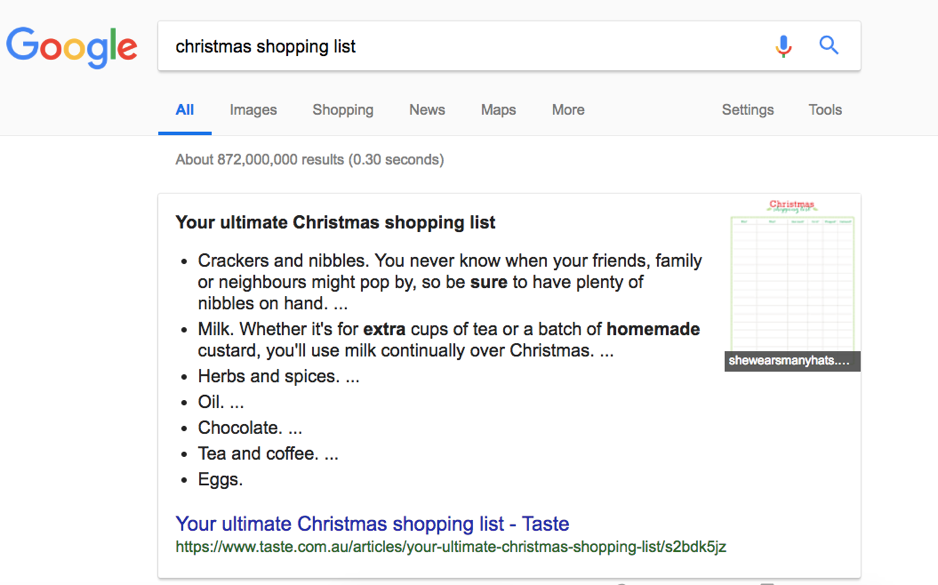Image resolution: width=938 pixels, height=585 pixels.
Task: Click the results count text
Action: pos(309,160)
